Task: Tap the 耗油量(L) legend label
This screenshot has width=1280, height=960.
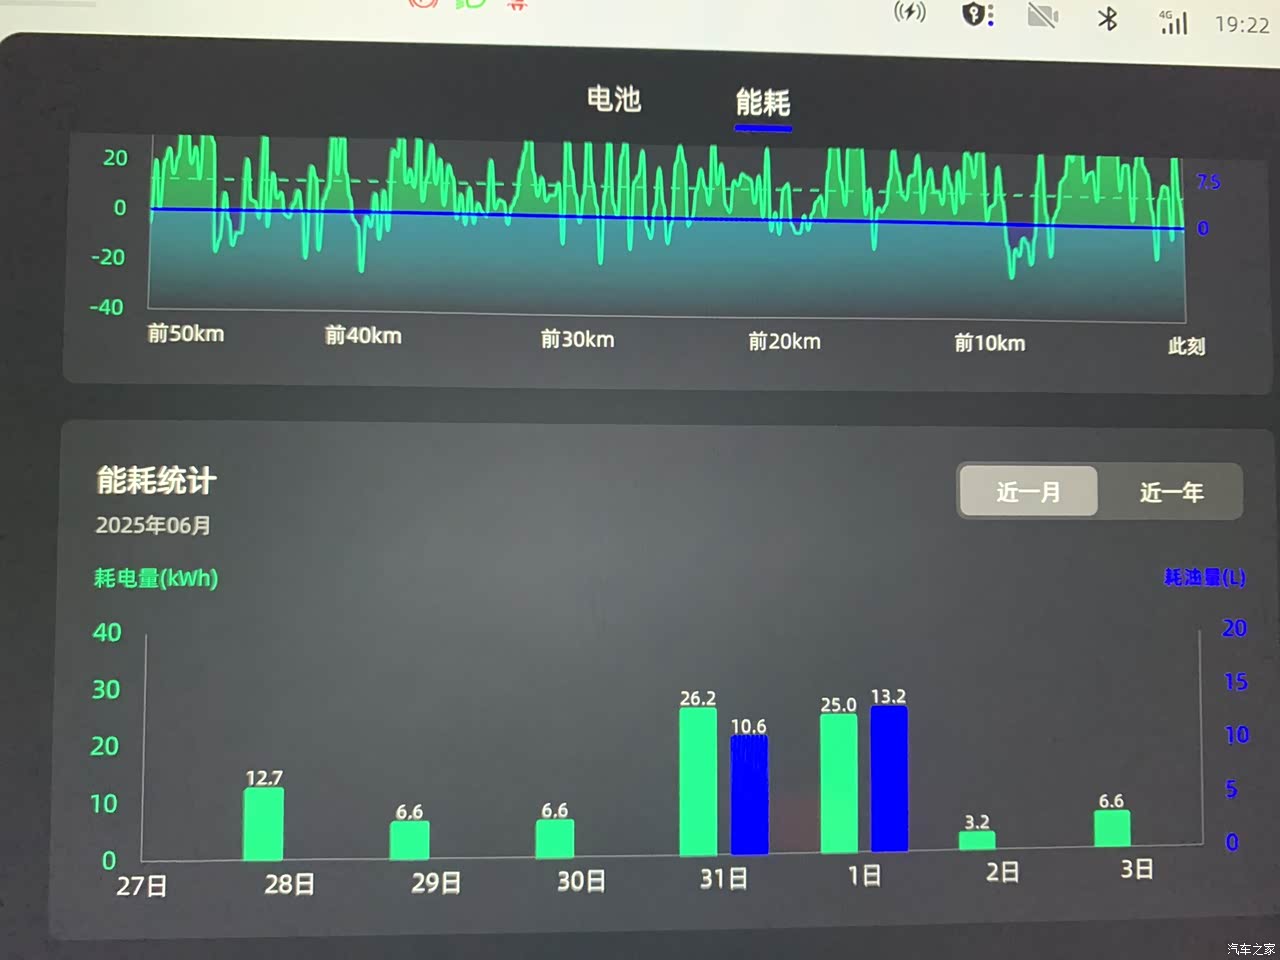Action: [1204, 577]
